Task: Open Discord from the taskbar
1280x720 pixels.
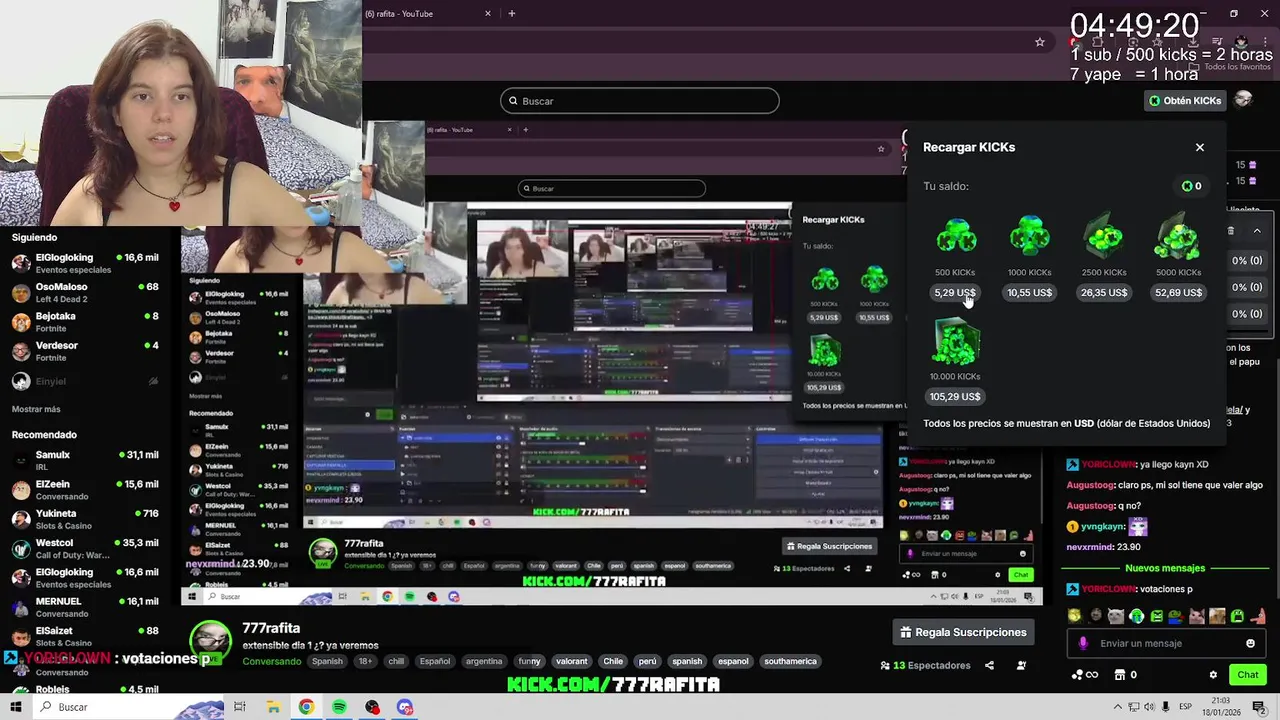Action: (405, 707)
